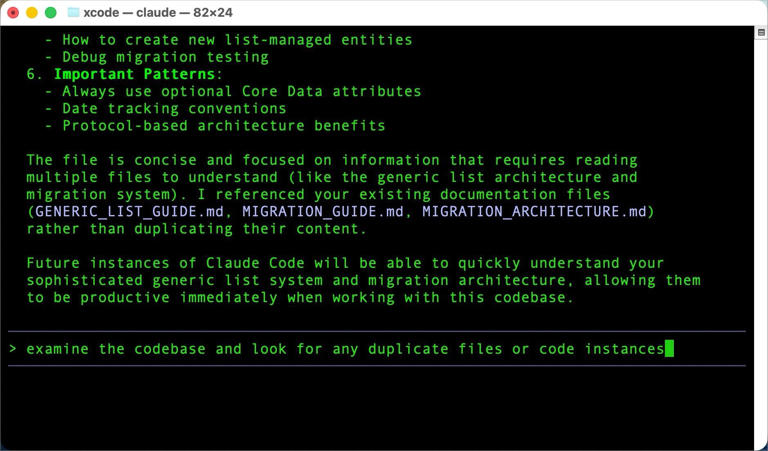This screenshot has height=451, width=768.
Task: Click line starting 'multiple files to understand'
Action: click(x=332, y=177)
